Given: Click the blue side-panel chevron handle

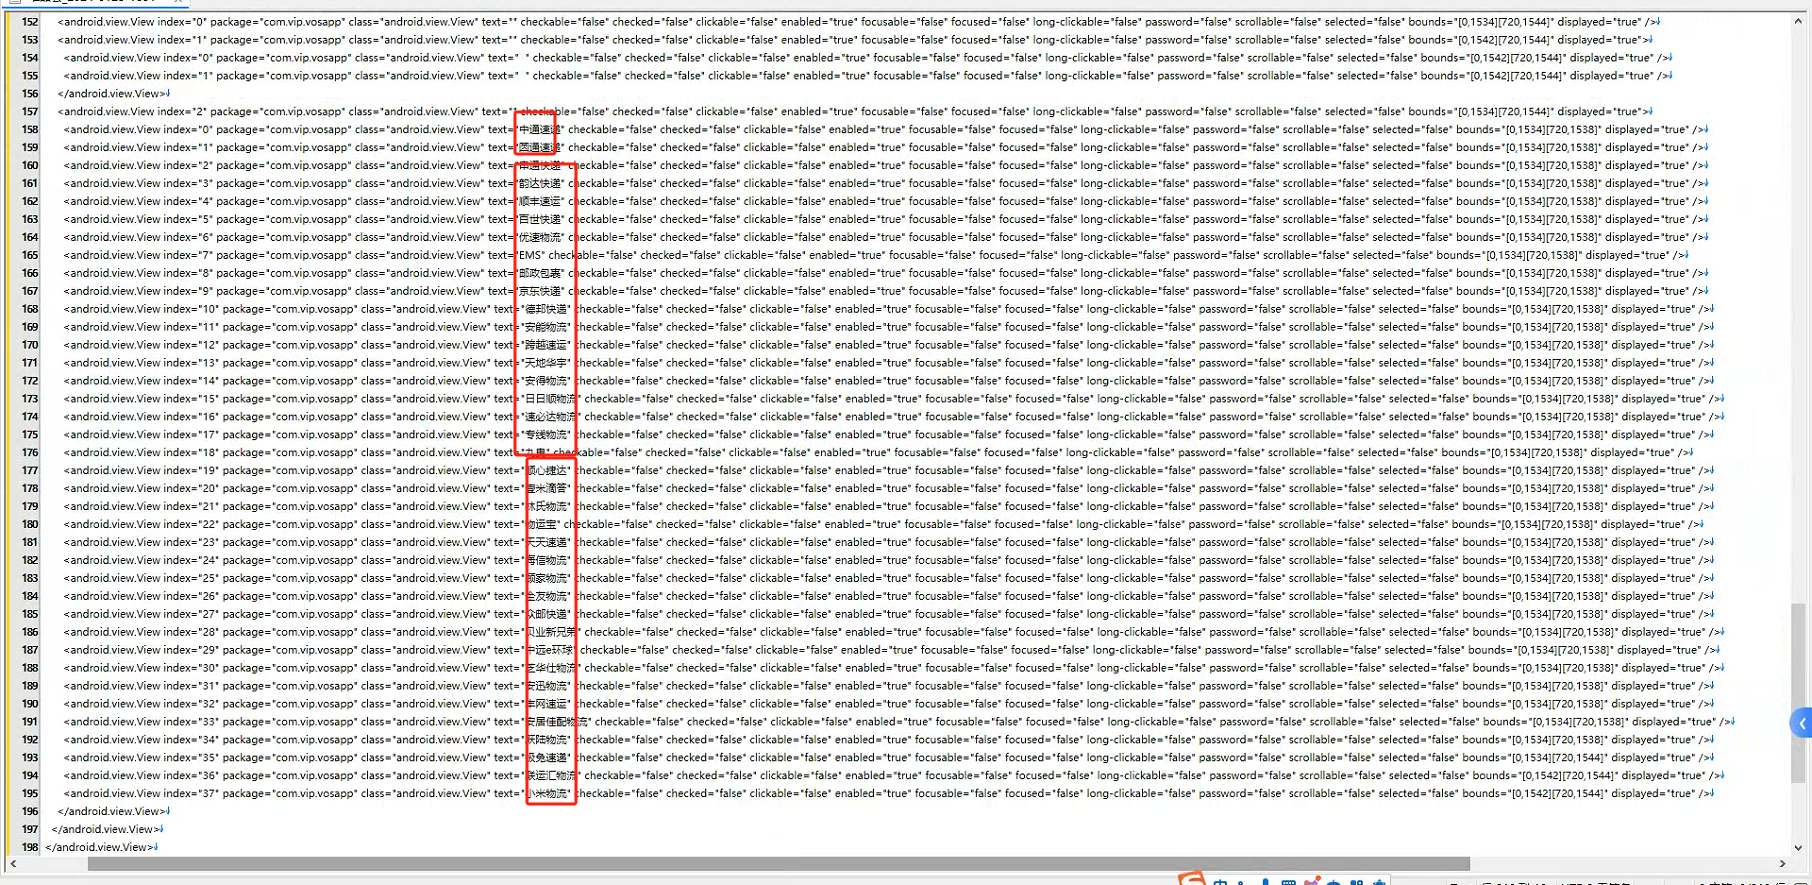Looking at the screenshot, I should (x=1802, y=723).
